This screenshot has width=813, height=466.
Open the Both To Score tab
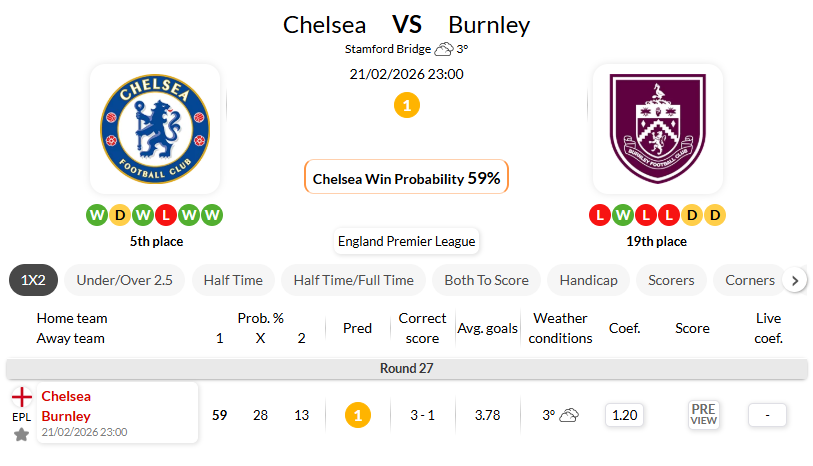pyautogui.click(x=486, y=280)
